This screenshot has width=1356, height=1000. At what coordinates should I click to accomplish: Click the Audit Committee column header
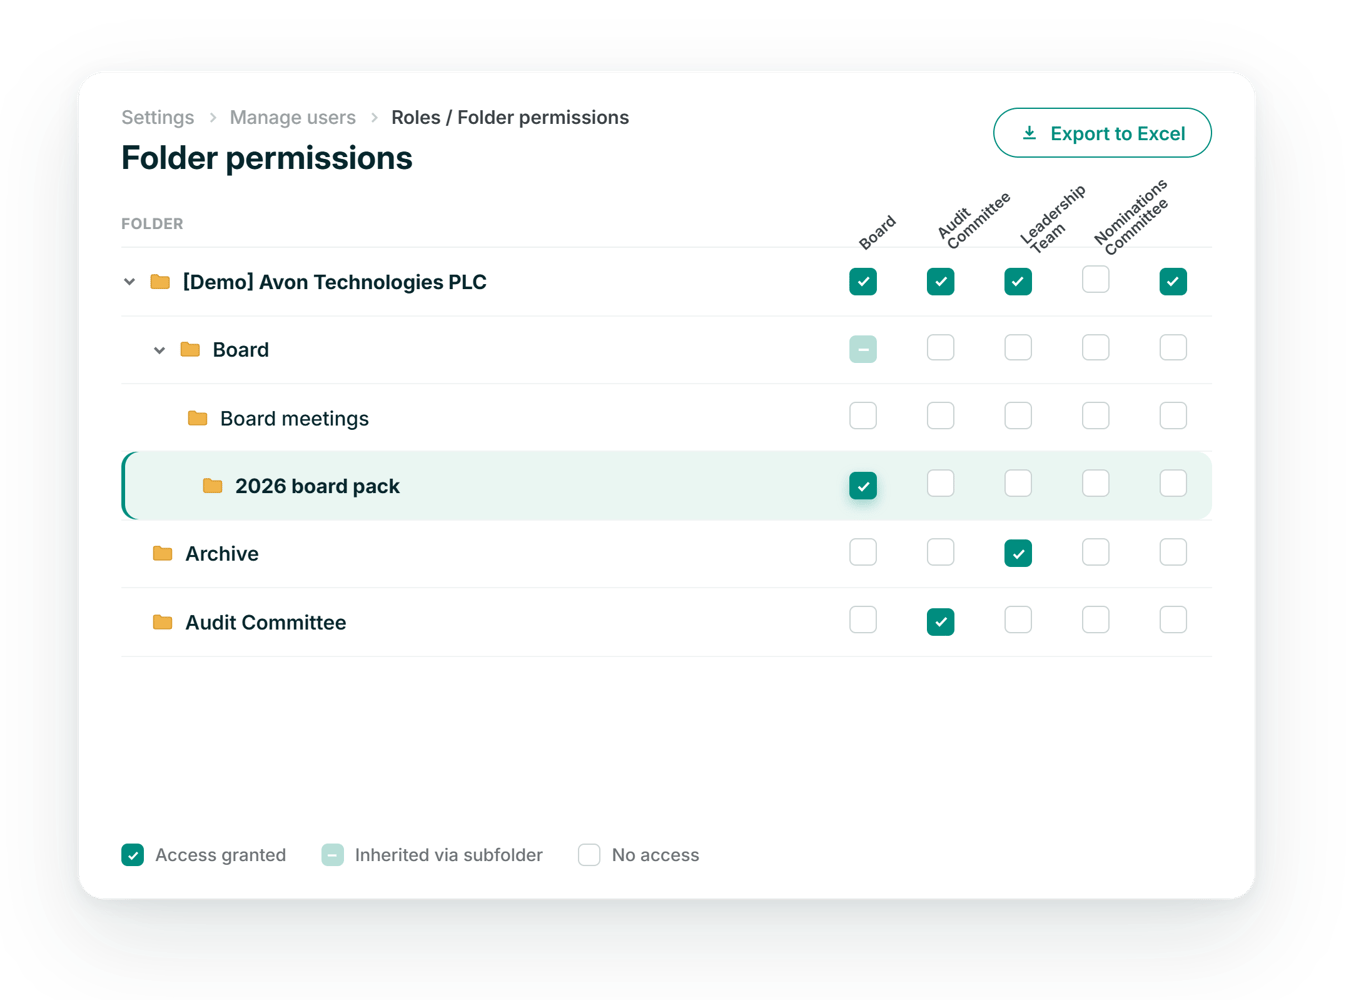point(974,220)
